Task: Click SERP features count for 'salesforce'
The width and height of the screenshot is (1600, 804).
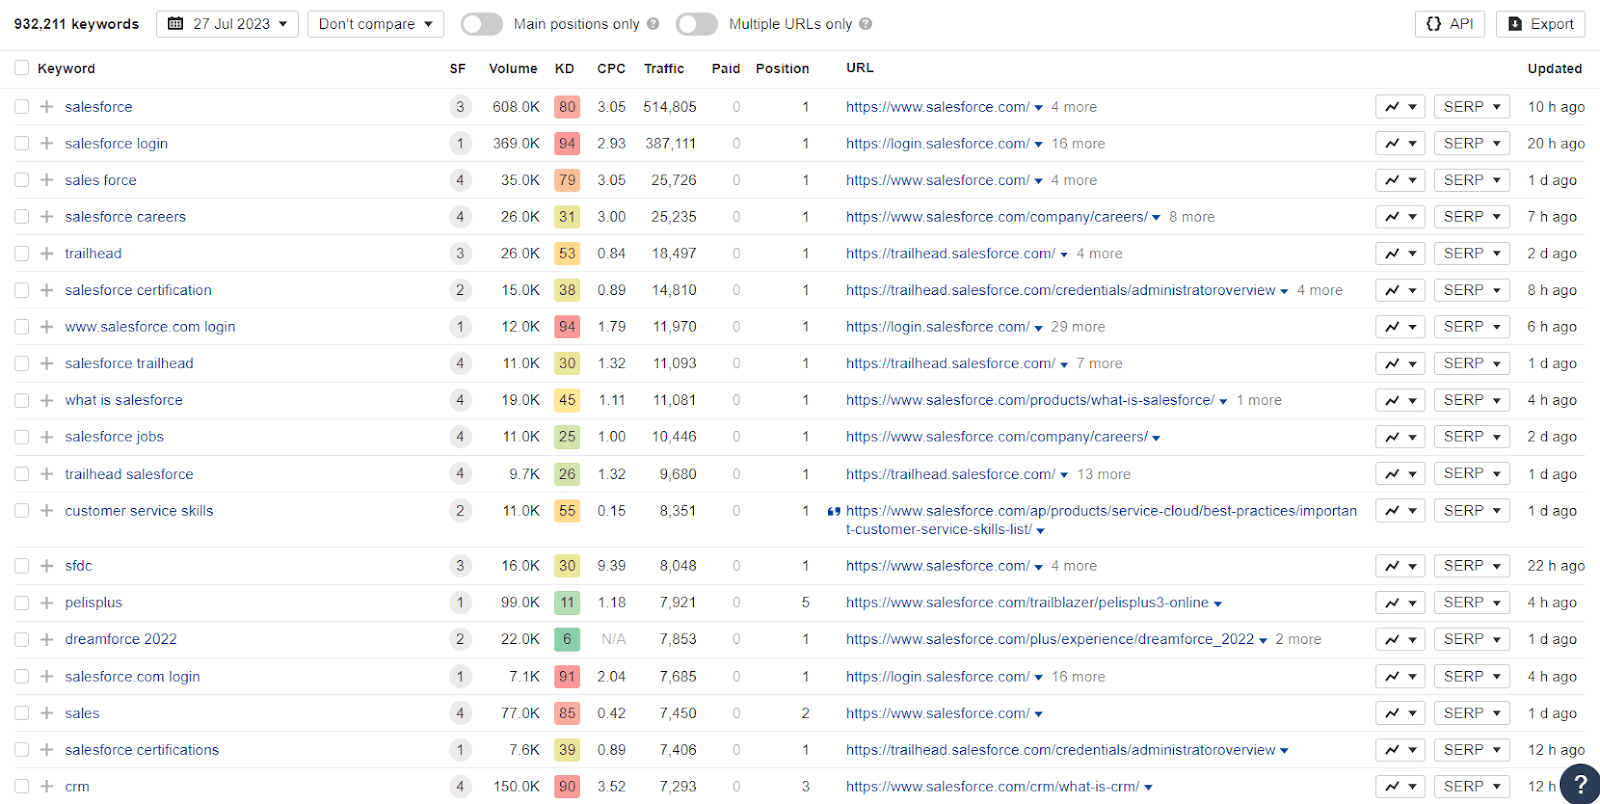Action: (x=460, y=107)
